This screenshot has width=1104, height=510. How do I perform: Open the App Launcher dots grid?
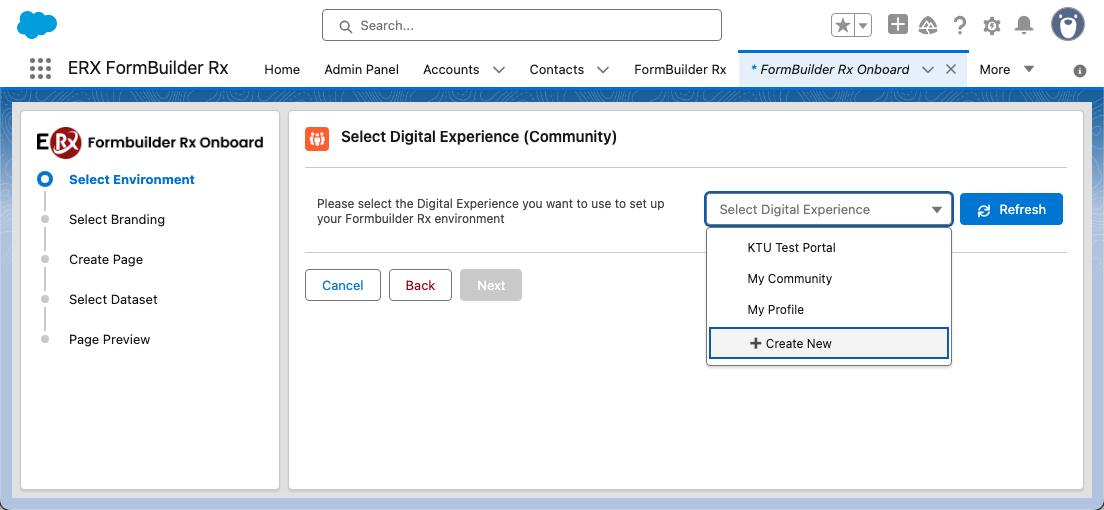tap(41, 68)
